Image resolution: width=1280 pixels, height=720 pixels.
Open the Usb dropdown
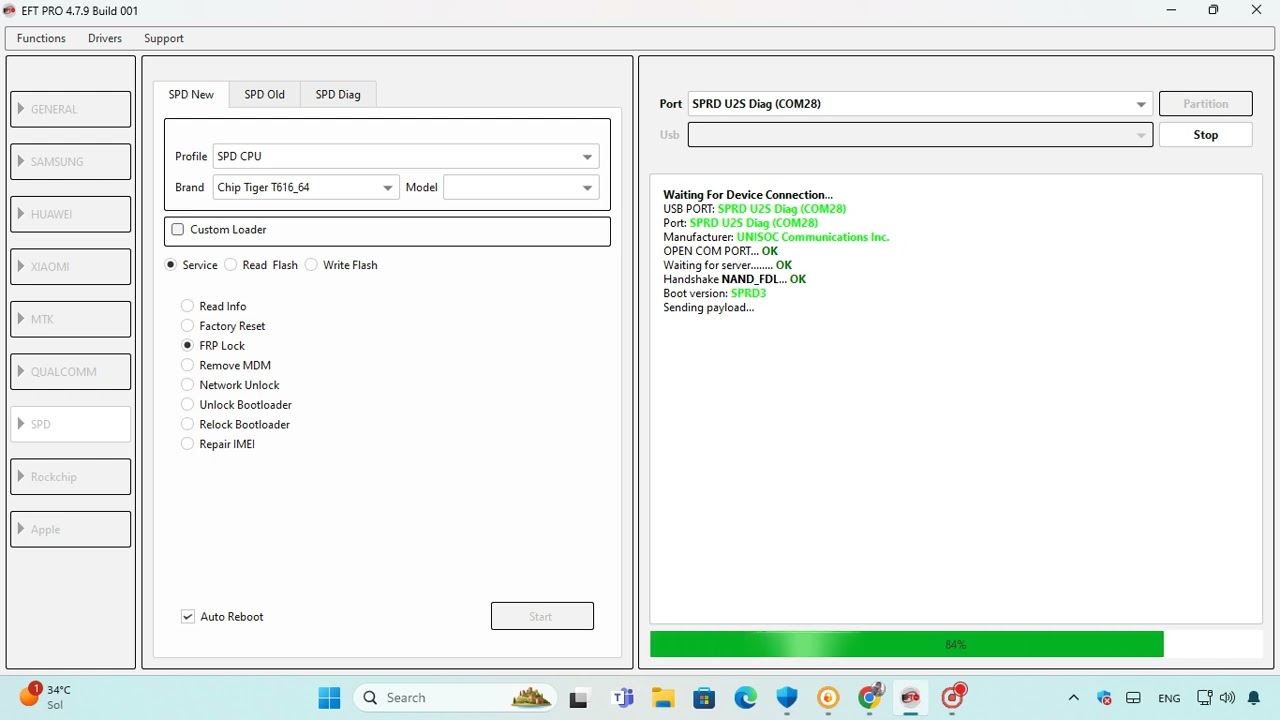click(x=920, y=134)
